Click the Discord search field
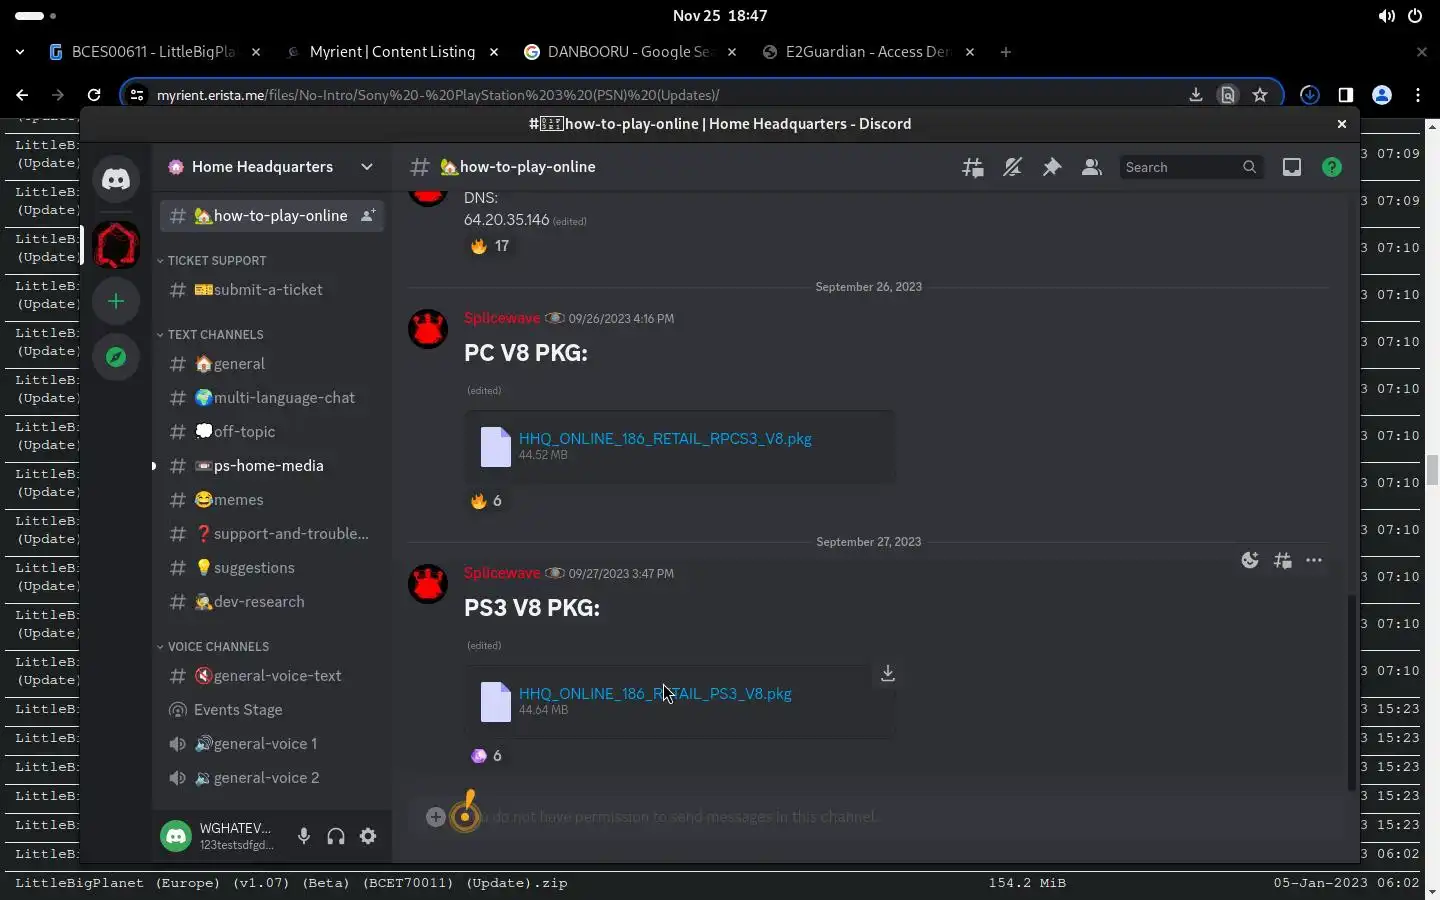 click(x=1191, y=167)
